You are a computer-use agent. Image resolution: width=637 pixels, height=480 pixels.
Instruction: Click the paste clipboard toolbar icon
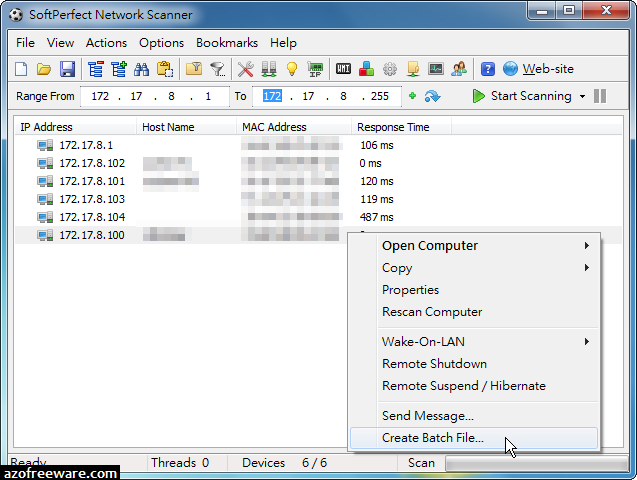[165, 69]
